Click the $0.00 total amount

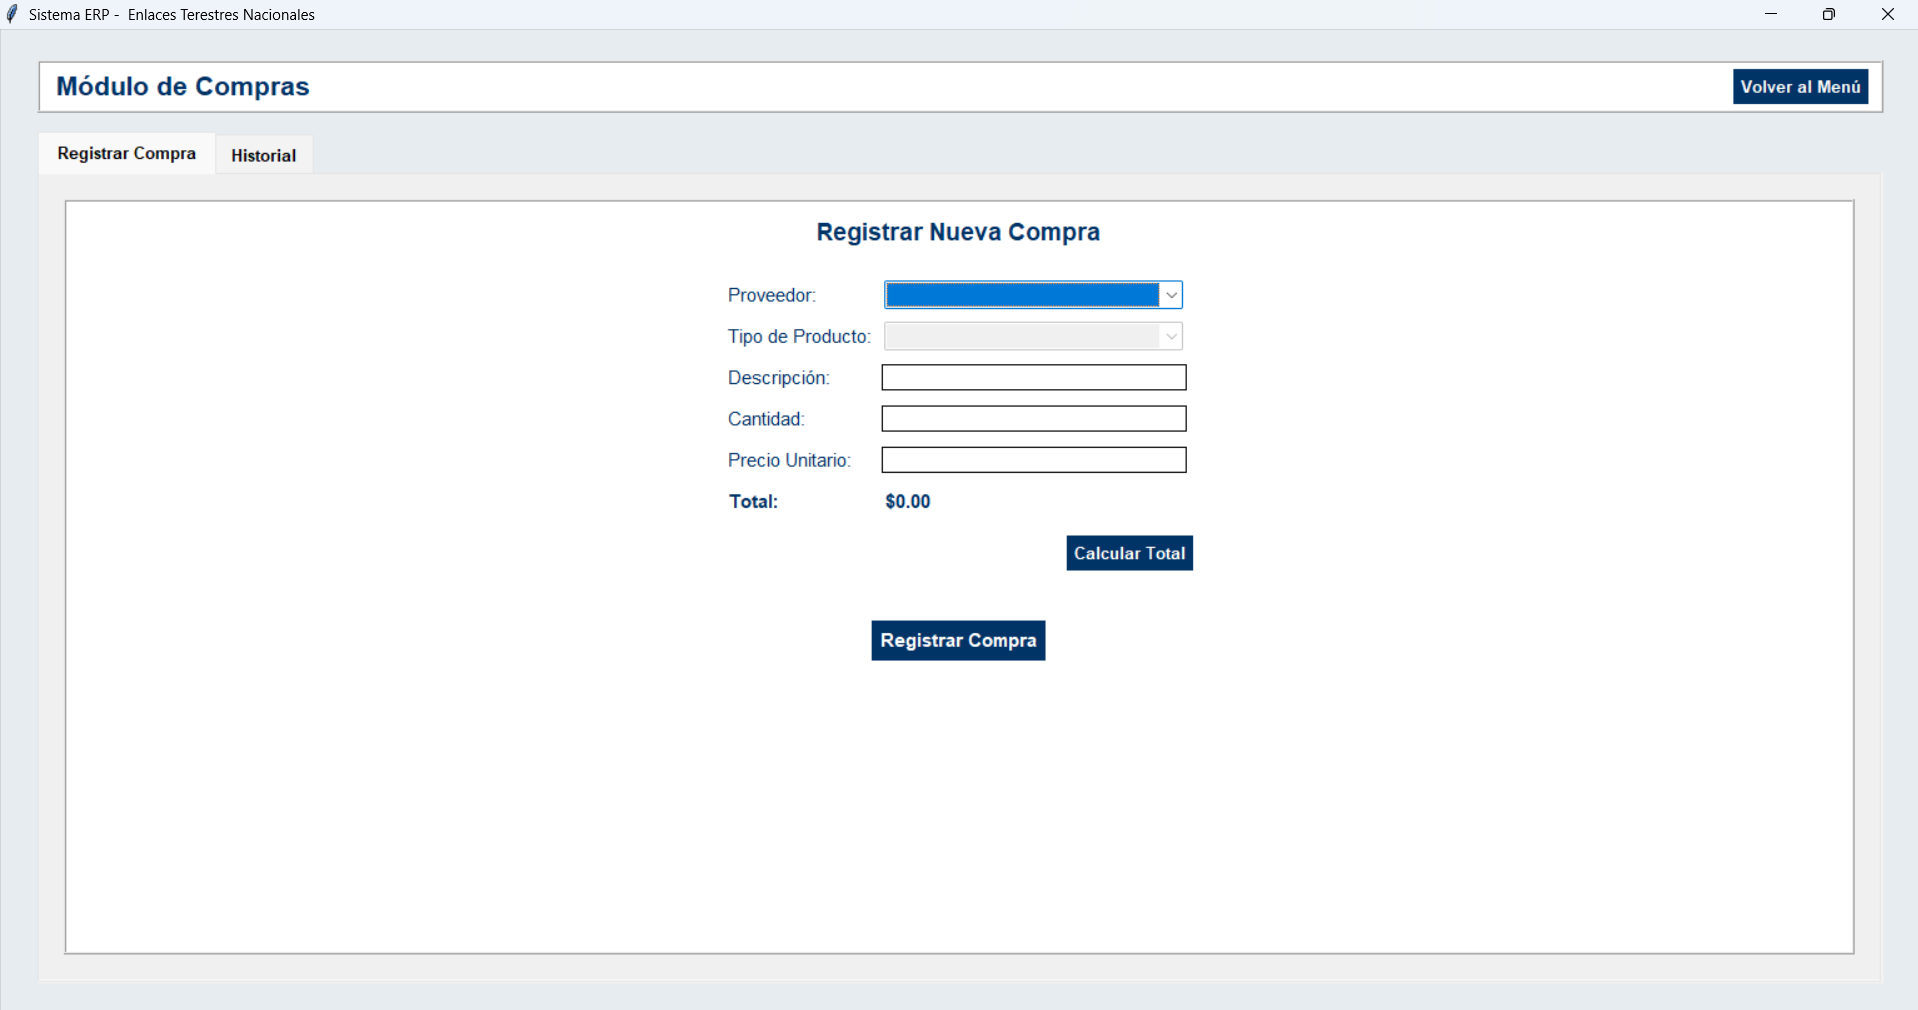click(x=908, y=501)
